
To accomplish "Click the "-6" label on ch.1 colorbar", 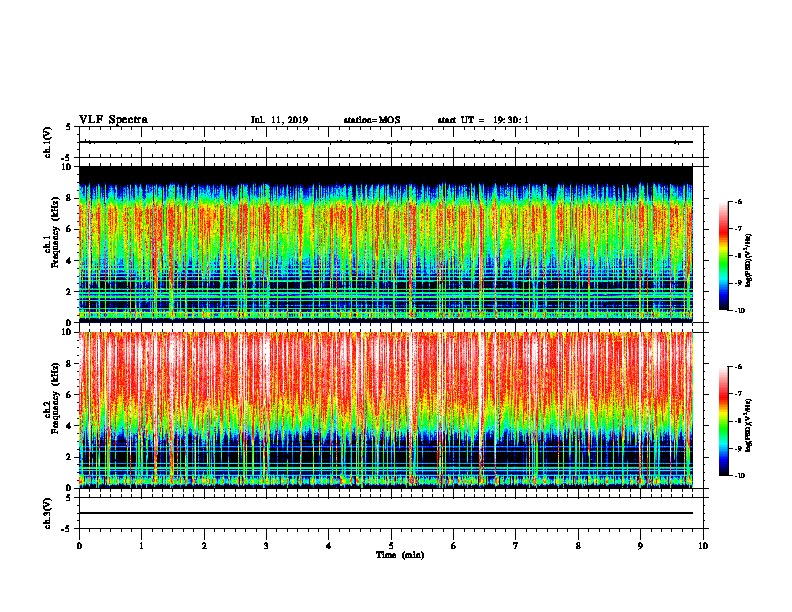I will (x=738, y=201).
